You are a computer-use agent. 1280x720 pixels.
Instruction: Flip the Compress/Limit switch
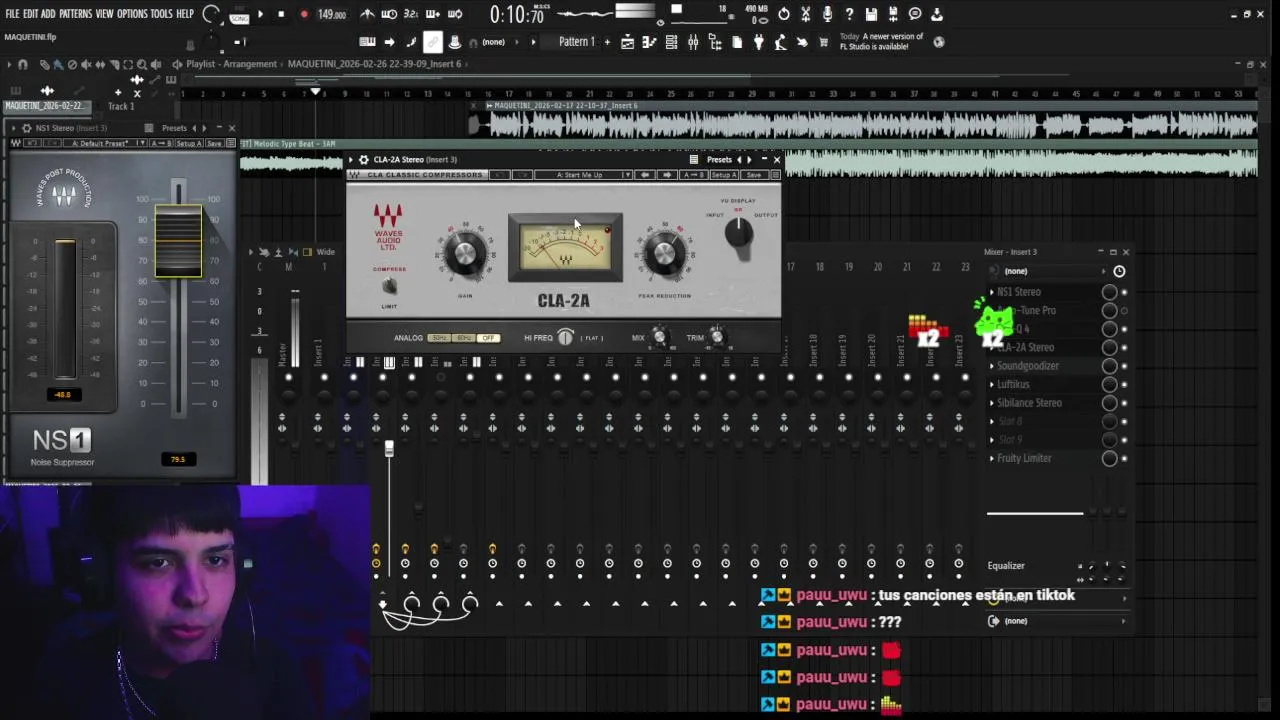point(389,287)
